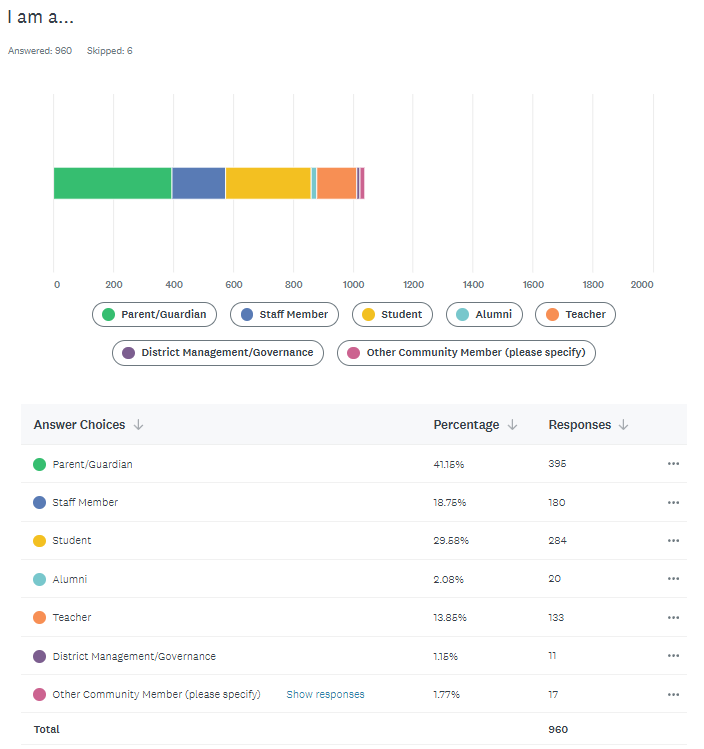Sort by Answer Choices arrow icon

tap(139, 425)
